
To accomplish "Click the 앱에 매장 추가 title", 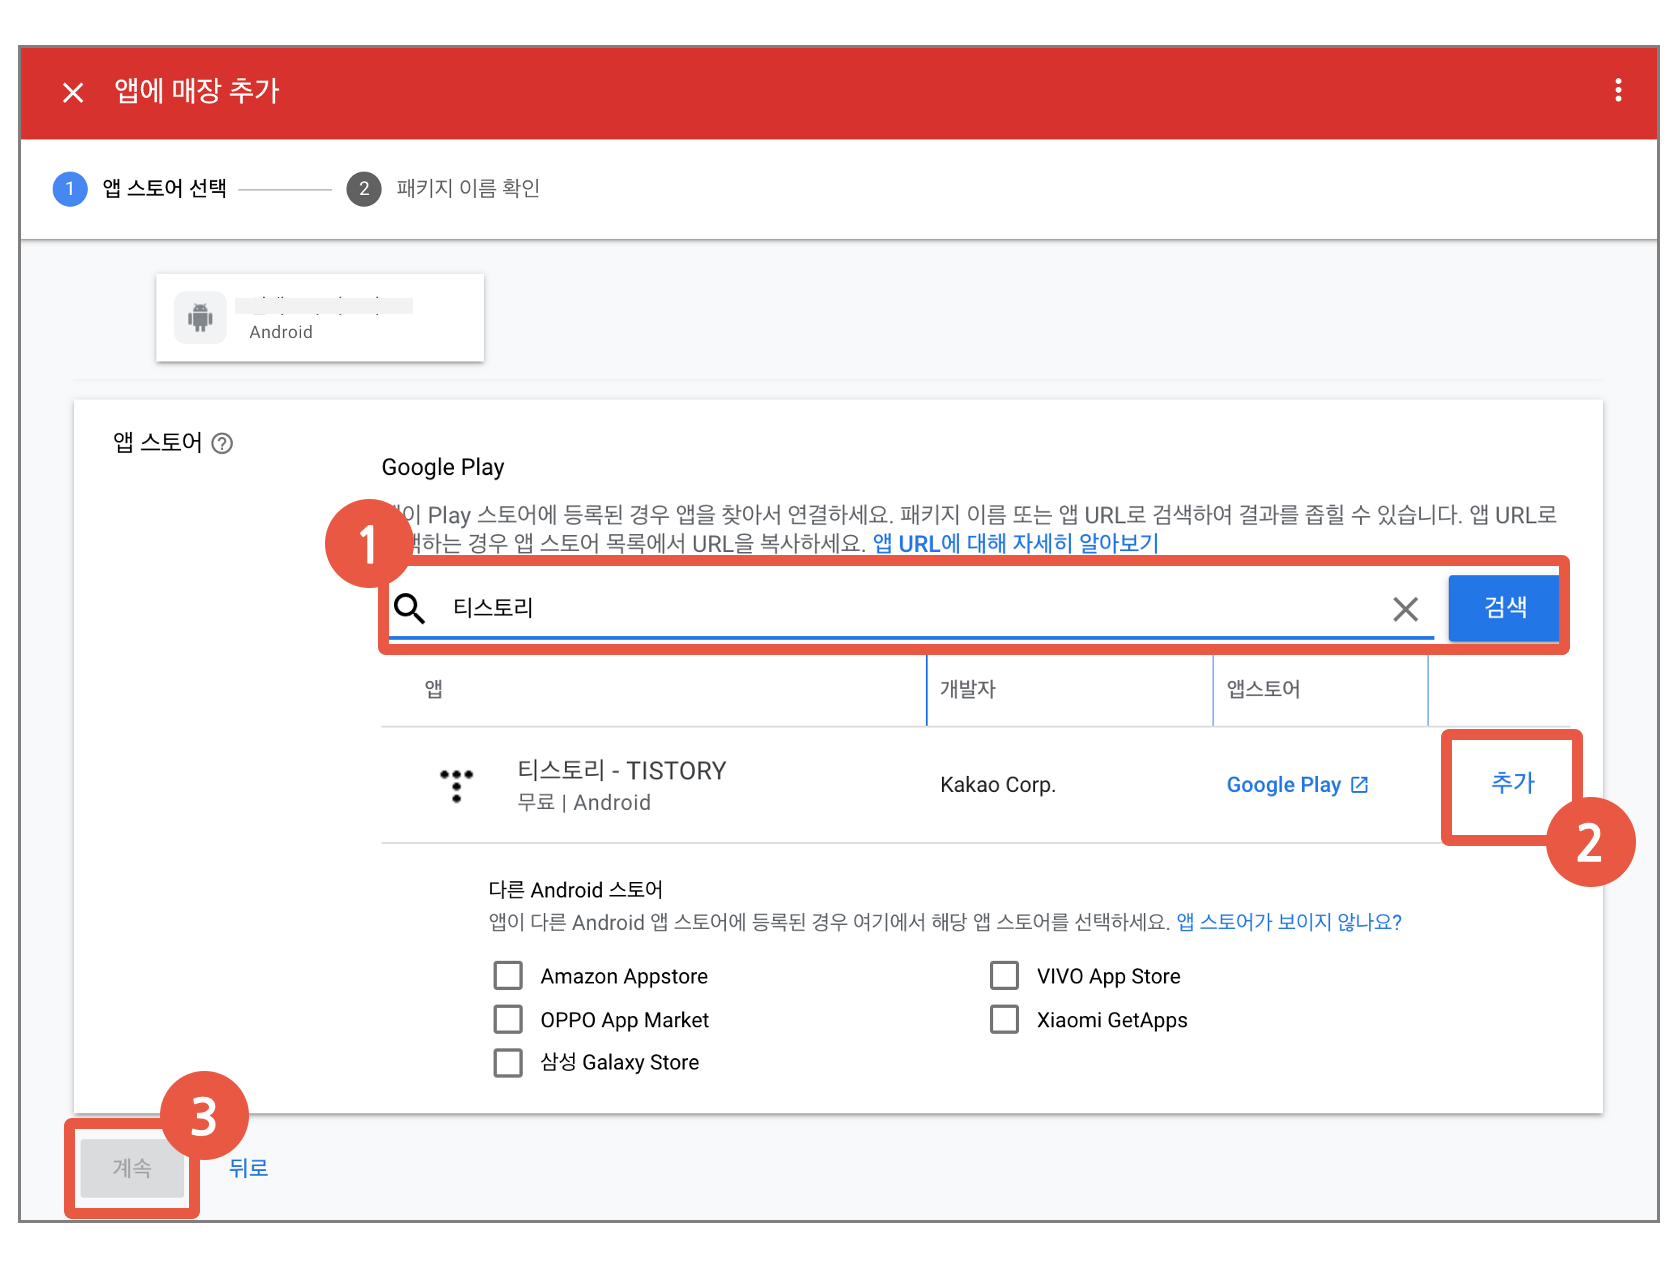I will (197, 91).
